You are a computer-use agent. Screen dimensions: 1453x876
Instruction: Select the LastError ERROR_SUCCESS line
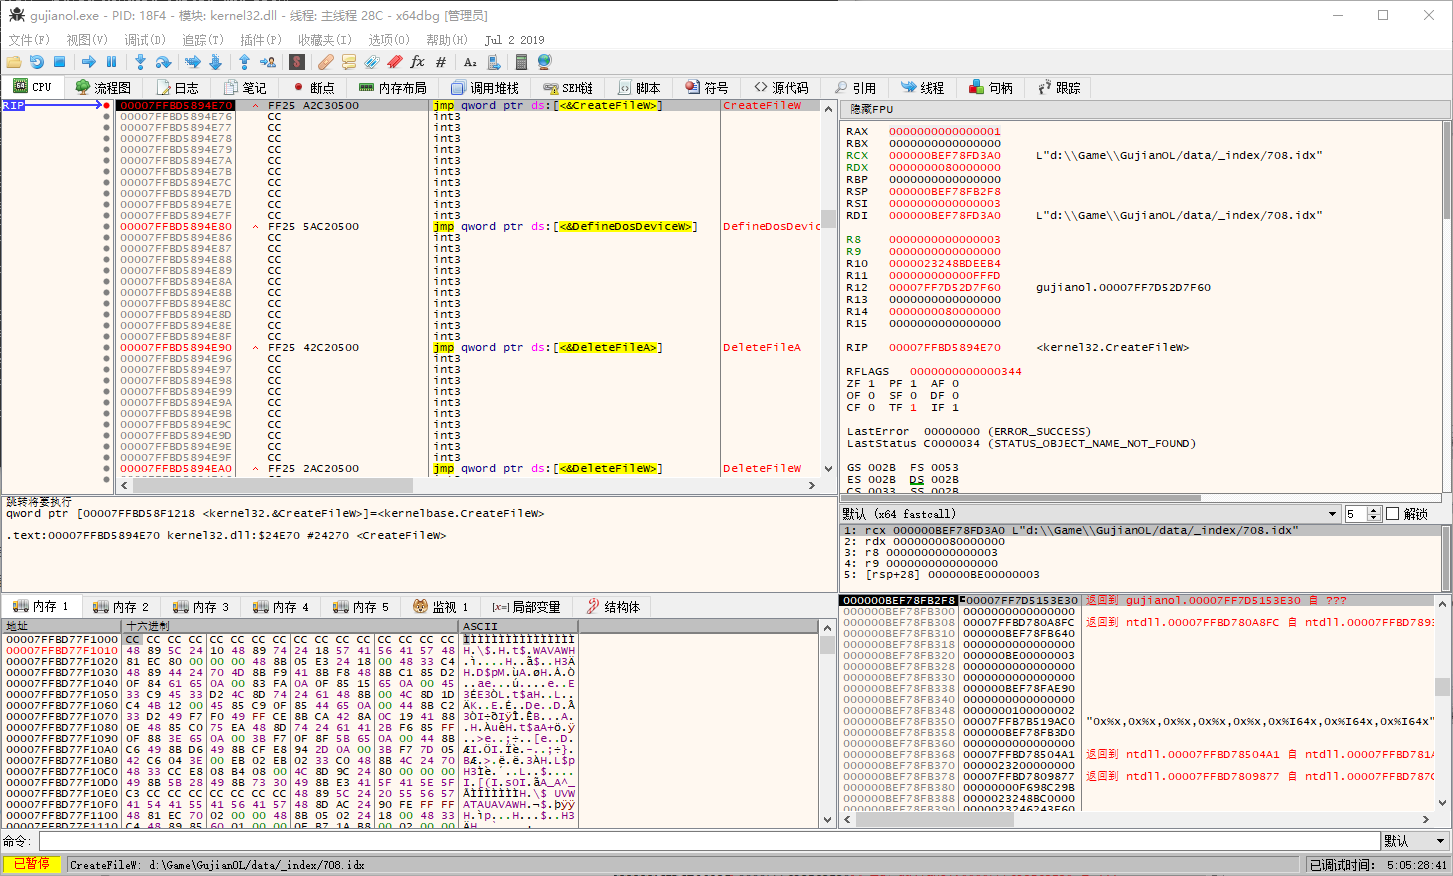[968, 432]
